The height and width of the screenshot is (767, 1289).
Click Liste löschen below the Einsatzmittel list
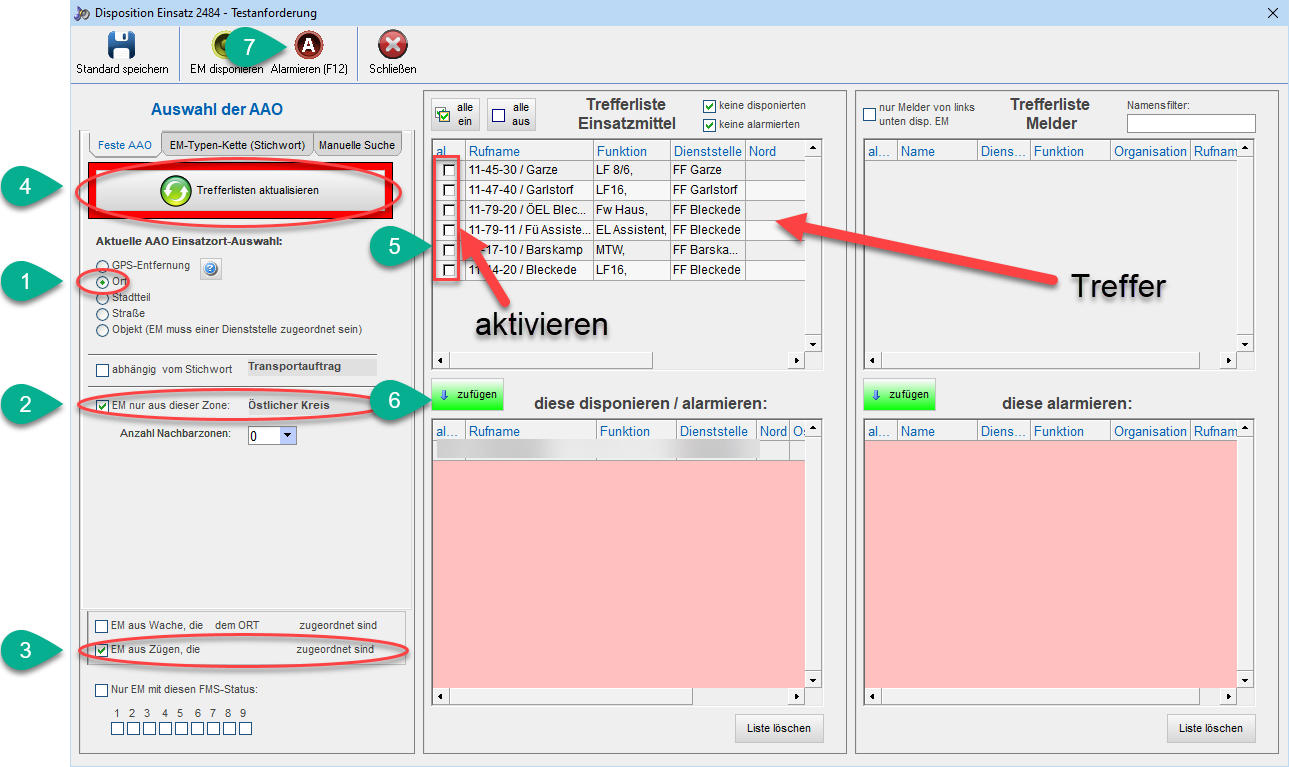[778, 728]
